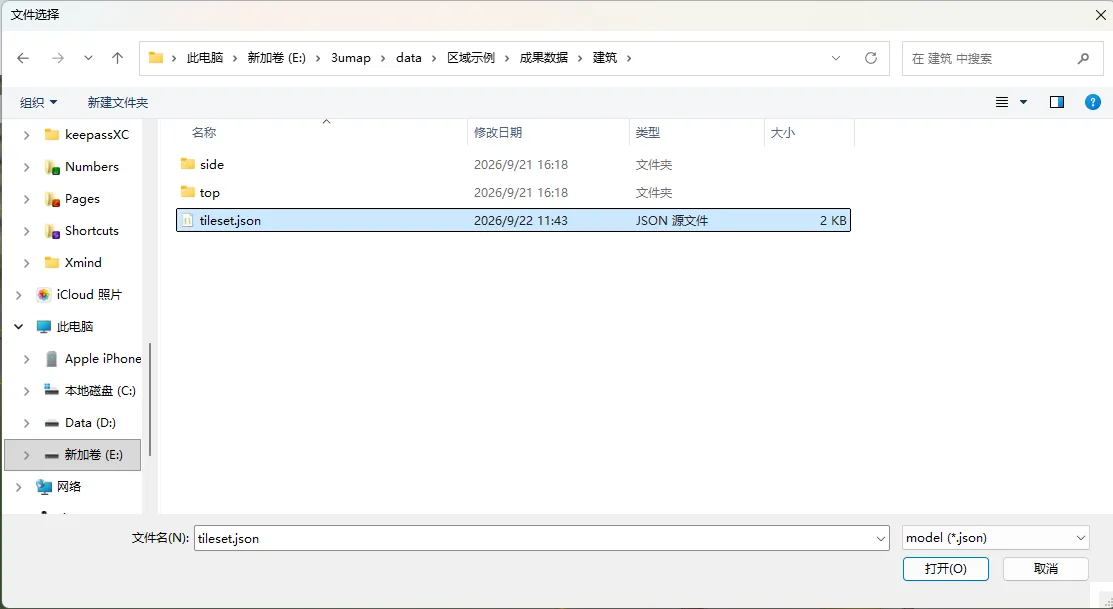Click 建筑 in the breadcrumb
Image resolution: width=1113 pixels, height=609 pixels.
[605, 58]
